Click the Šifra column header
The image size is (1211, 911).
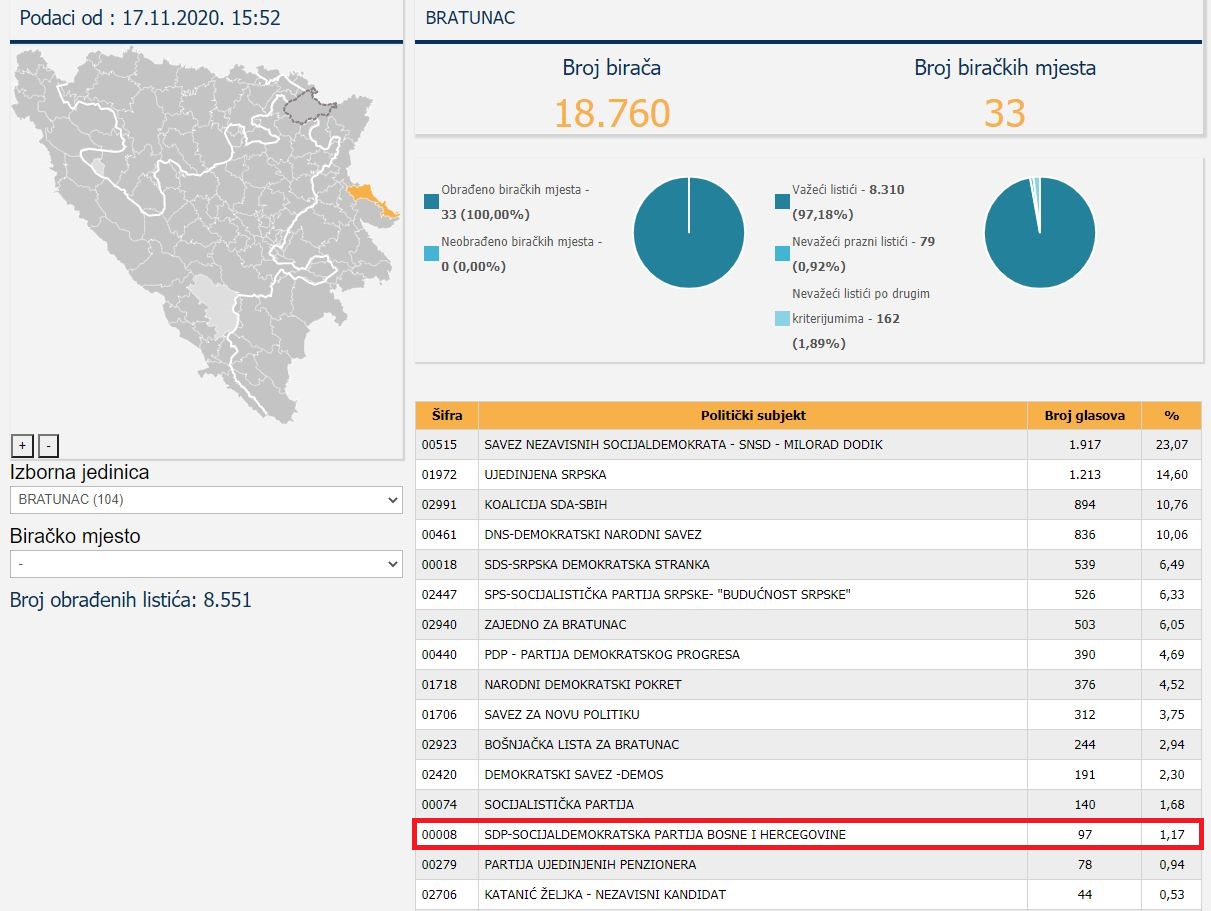[x=447, y=415]
